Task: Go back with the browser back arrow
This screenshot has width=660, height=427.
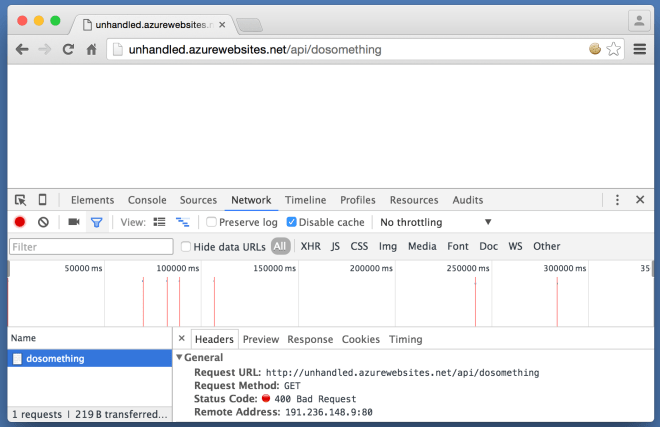Action: pyautogui.click(x=22, y=50)
